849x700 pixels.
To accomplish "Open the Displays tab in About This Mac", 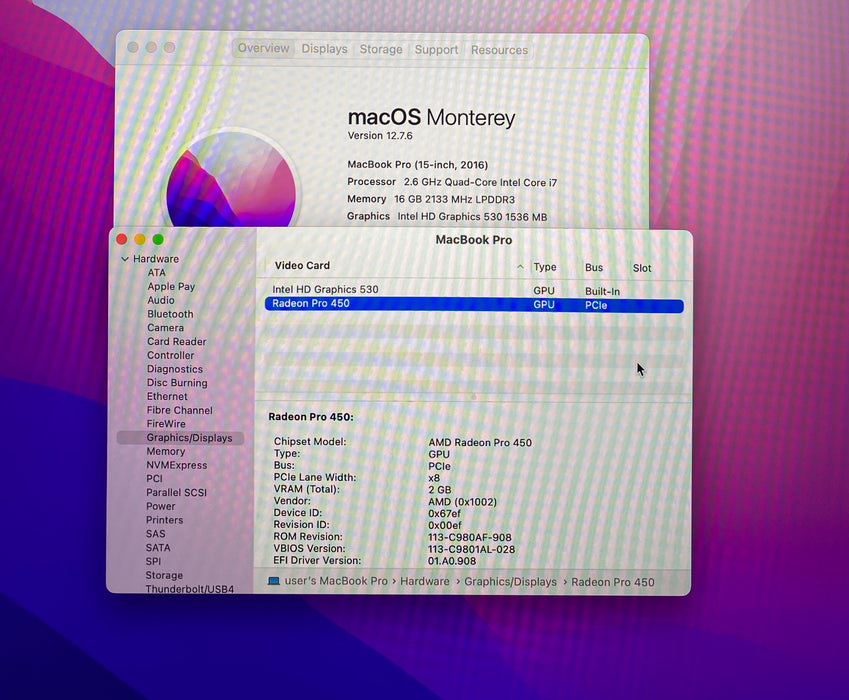I will (324, 49).
